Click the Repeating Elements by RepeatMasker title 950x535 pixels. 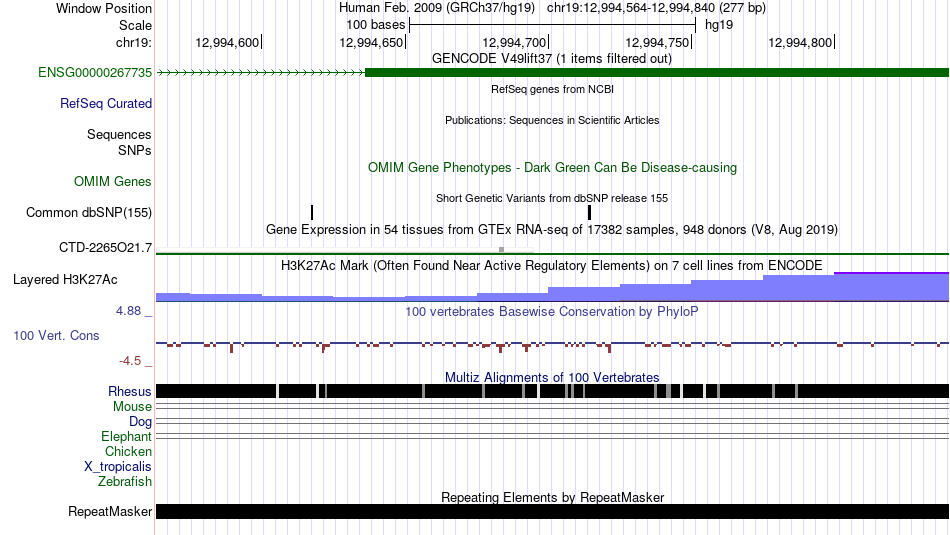coord(552,497)
